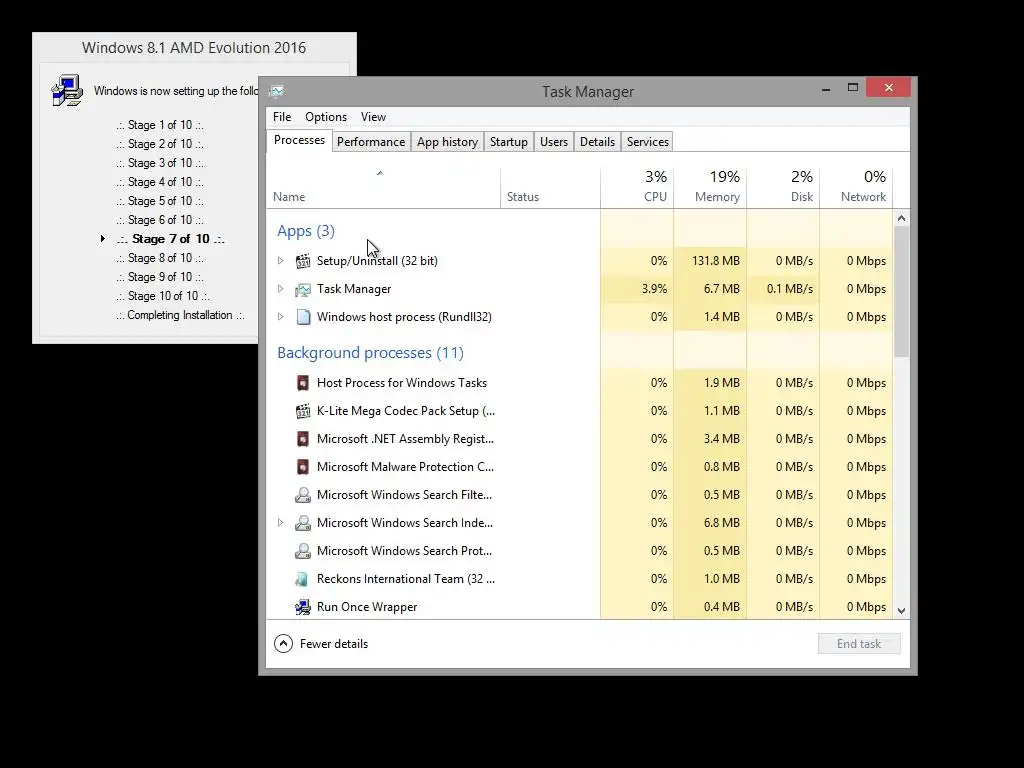
Task: Click the Task Manager title bar icon
Action: click(x=276, y=91)
